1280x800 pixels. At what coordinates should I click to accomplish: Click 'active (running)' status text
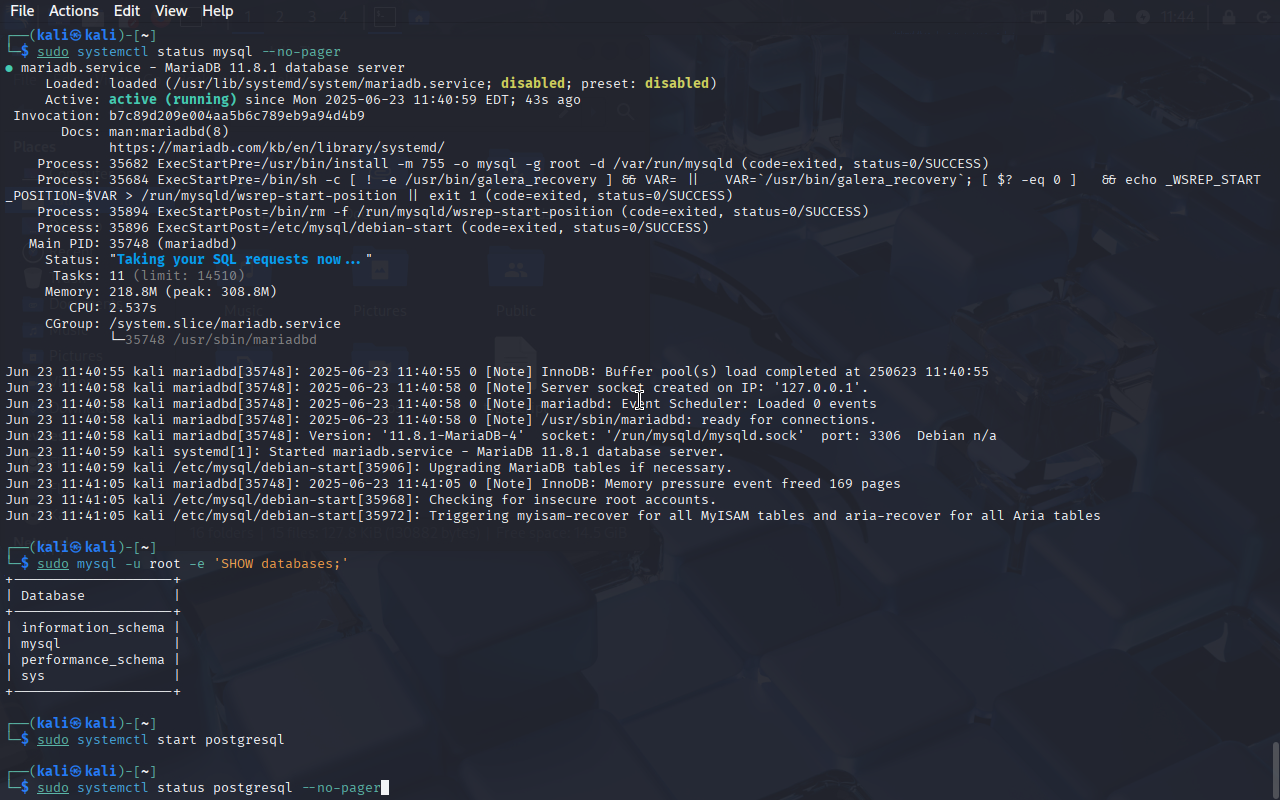tap(173, 99)
